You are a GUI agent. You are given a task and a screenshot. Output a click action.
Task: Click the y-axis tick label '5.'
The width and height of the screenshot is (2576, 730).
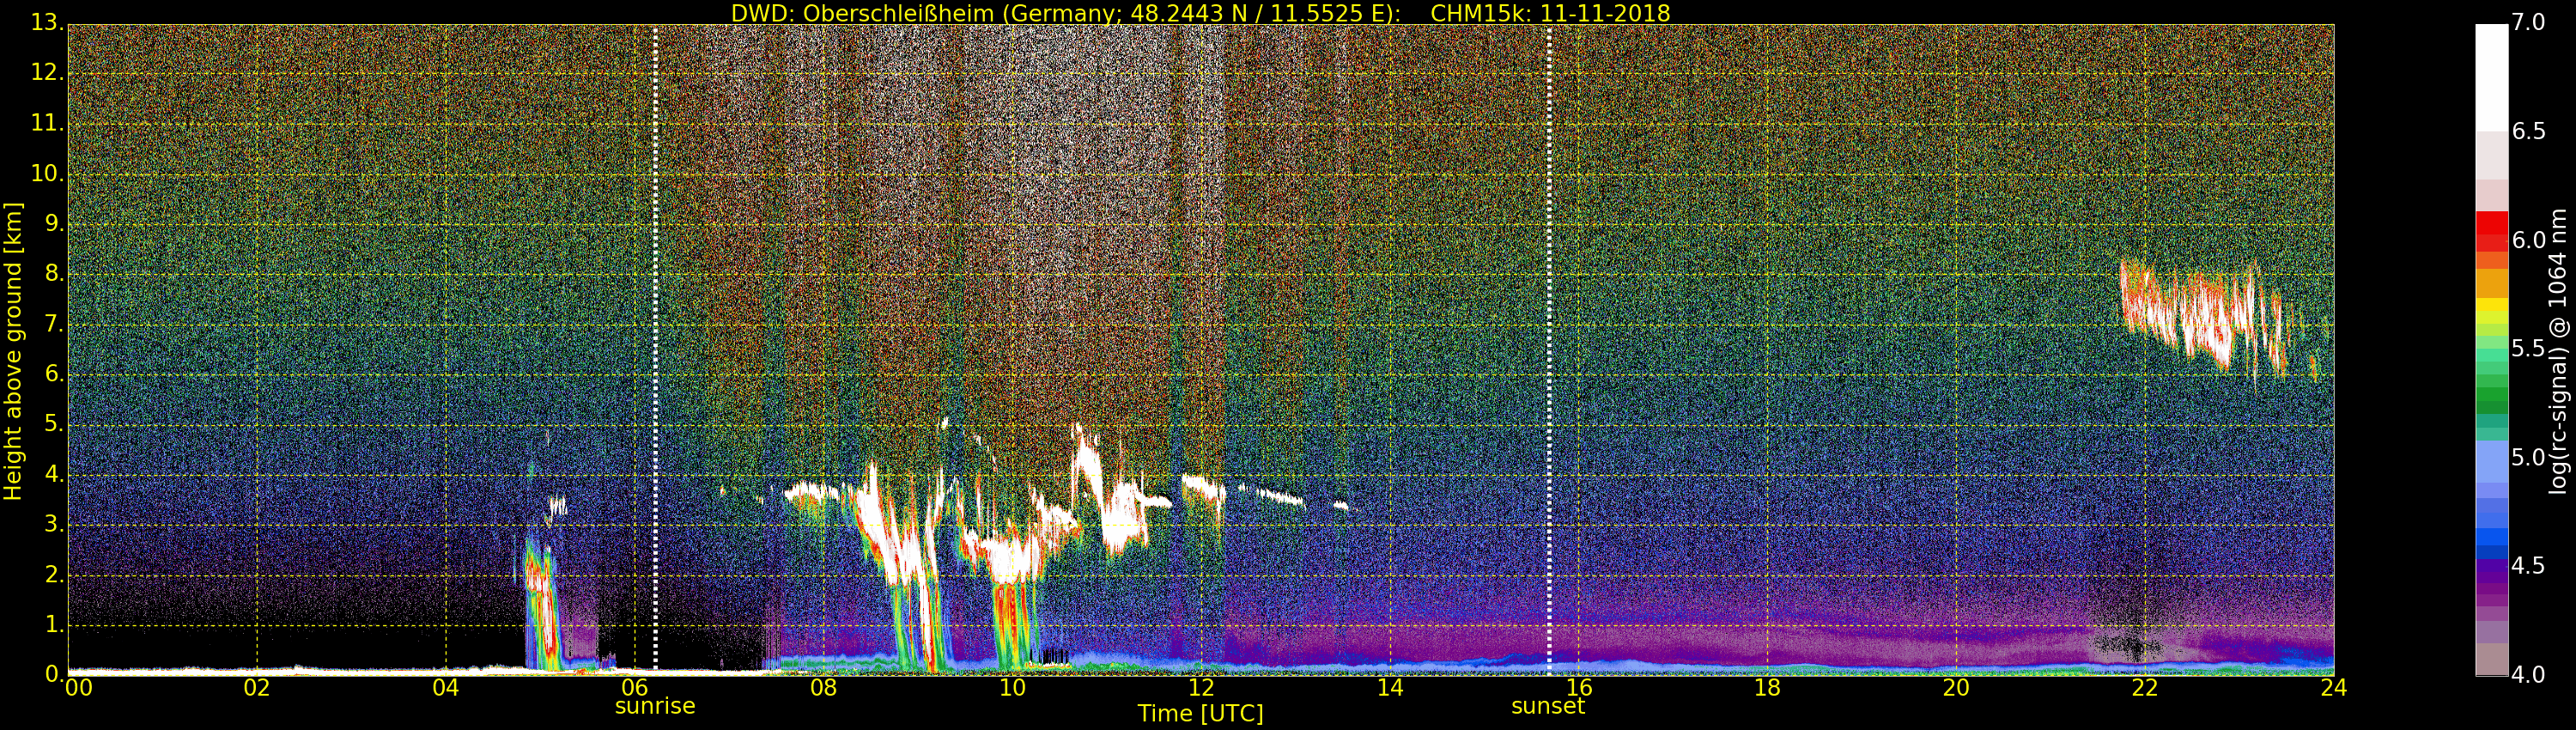tap(55, 424)
